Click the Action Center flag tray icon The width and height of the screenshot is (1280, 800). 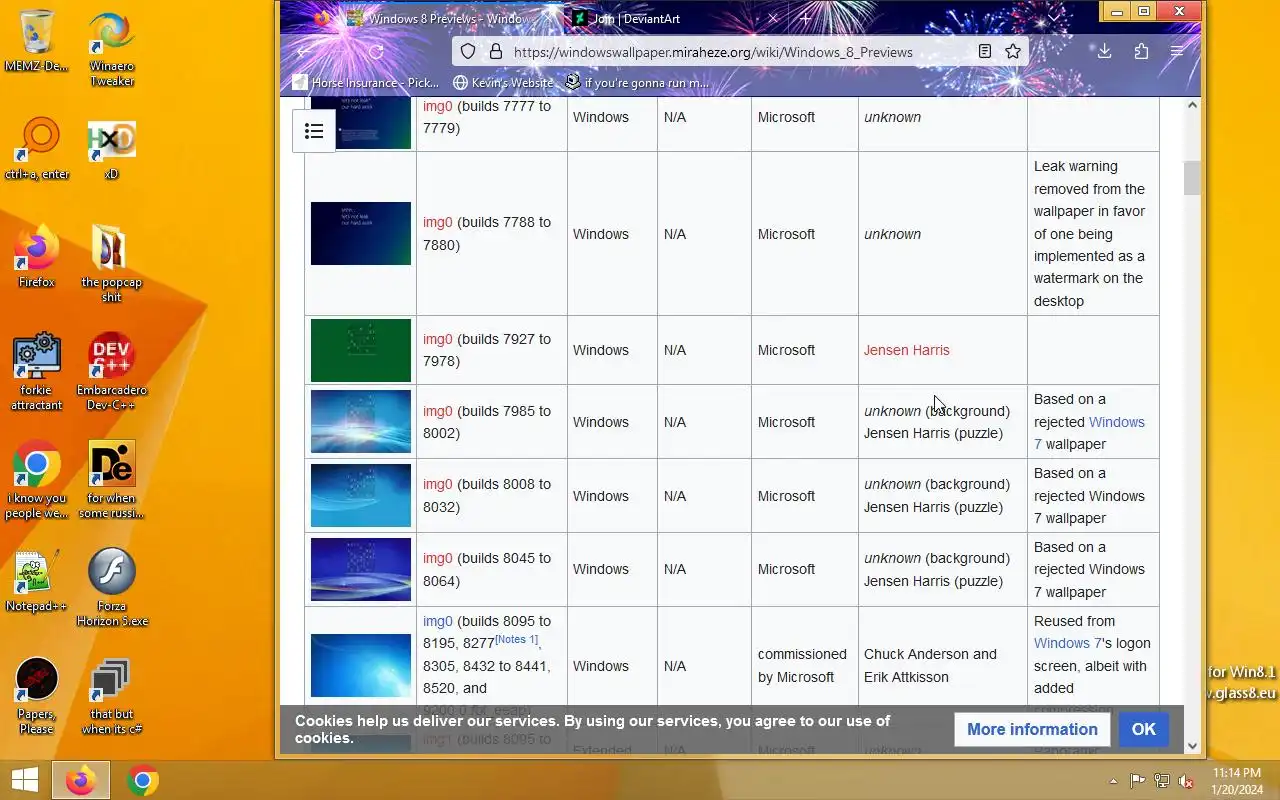click(x=1138, y=781)
